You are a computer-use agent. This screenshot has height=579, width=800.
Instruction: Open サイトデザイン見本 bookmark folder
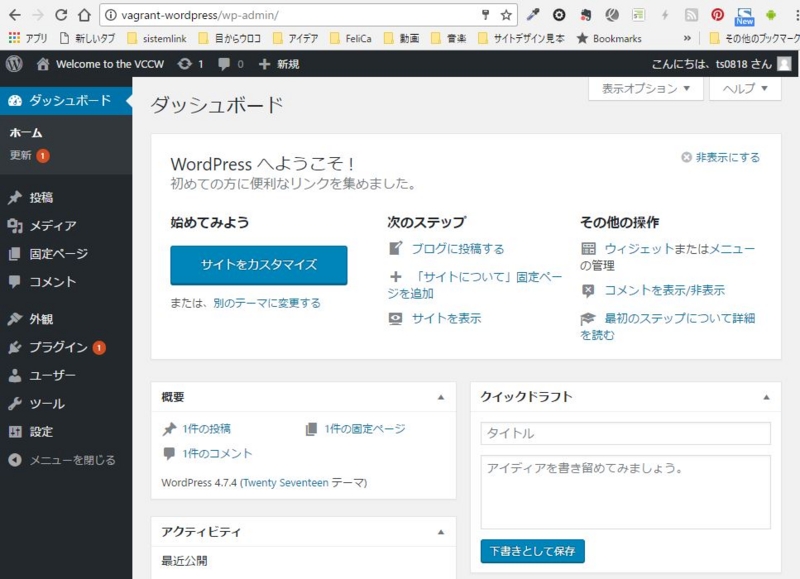click(521, 38)
